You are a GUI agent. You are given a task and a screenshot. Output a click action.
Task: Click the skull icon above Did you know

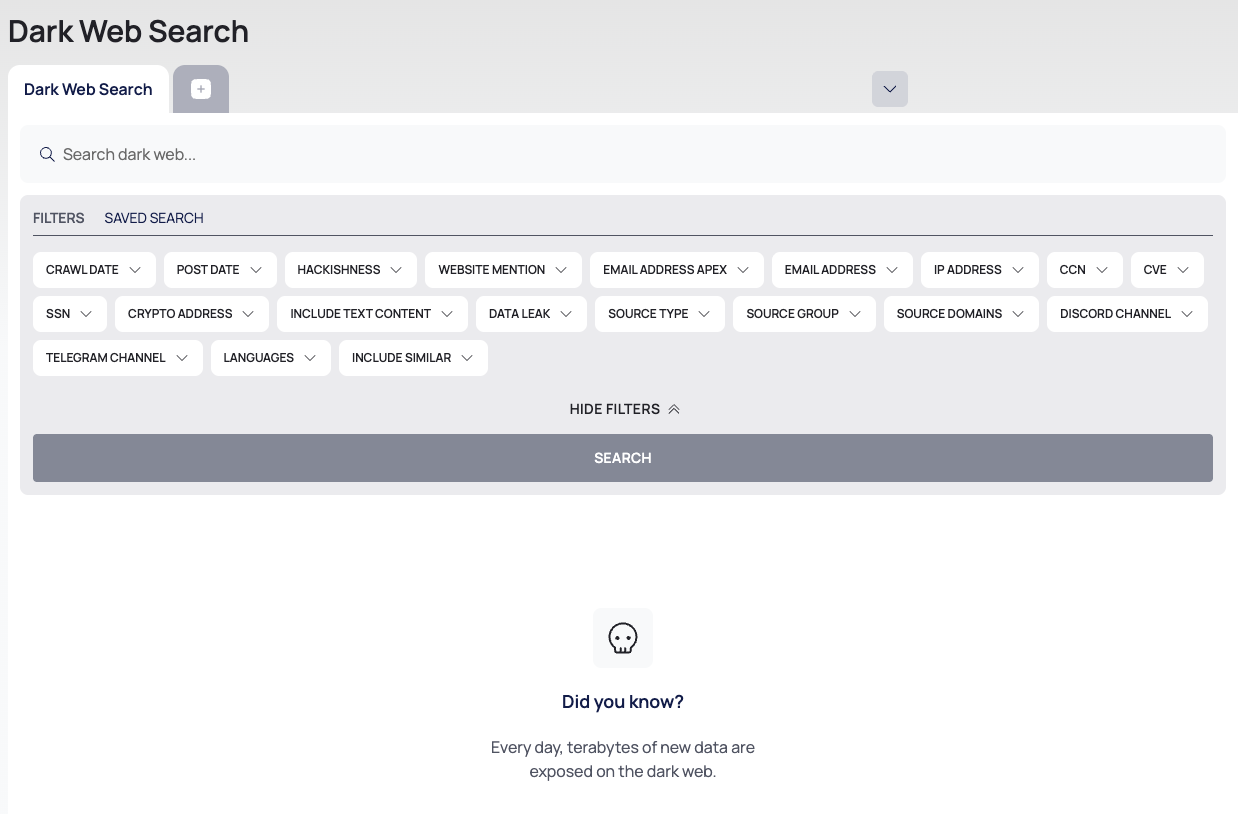tap(623, 638)
